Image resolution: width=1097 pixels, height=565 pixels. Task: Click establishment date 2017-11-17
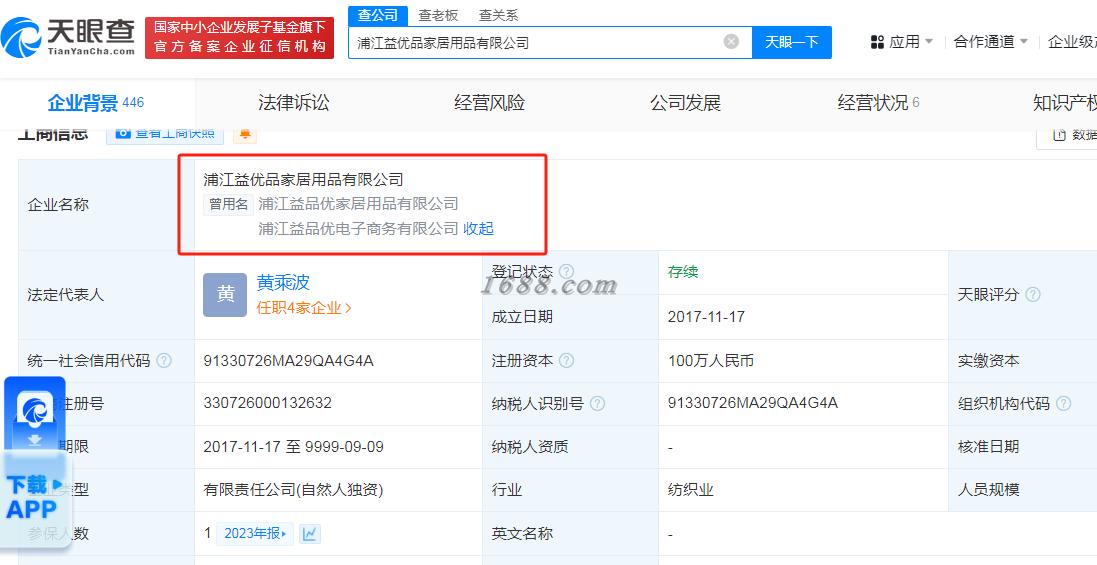(x=706, y=316)
